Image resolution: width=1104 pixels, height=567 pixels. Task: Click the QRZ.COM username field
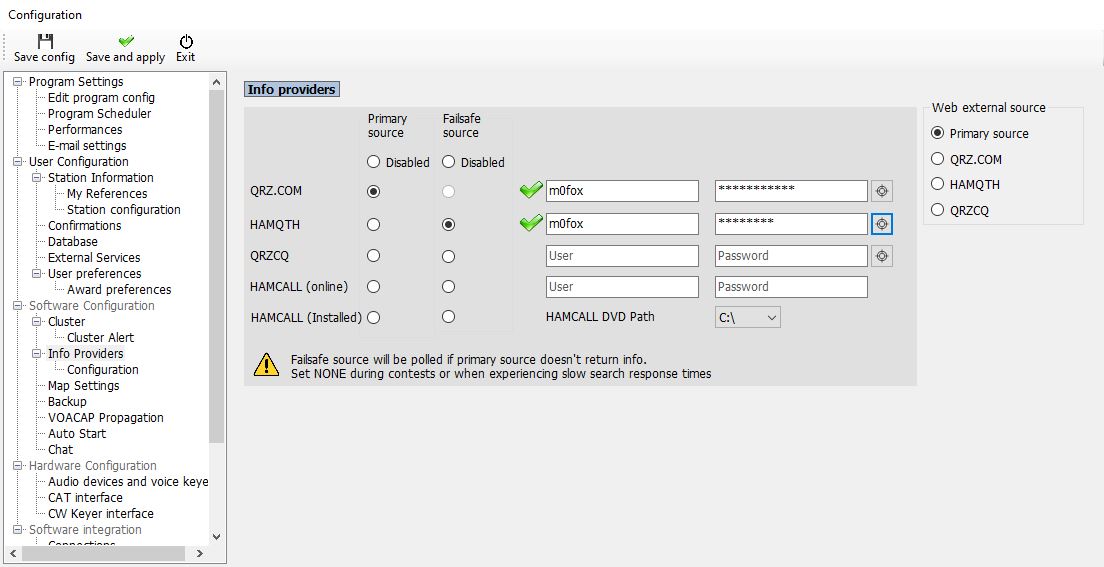622,191
